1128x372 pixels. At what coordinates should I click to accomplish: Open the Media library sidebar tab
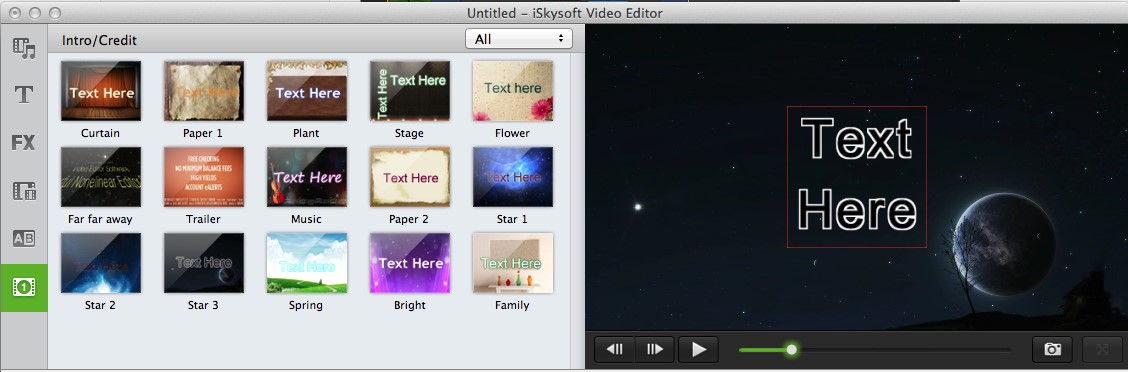[24, 48]
